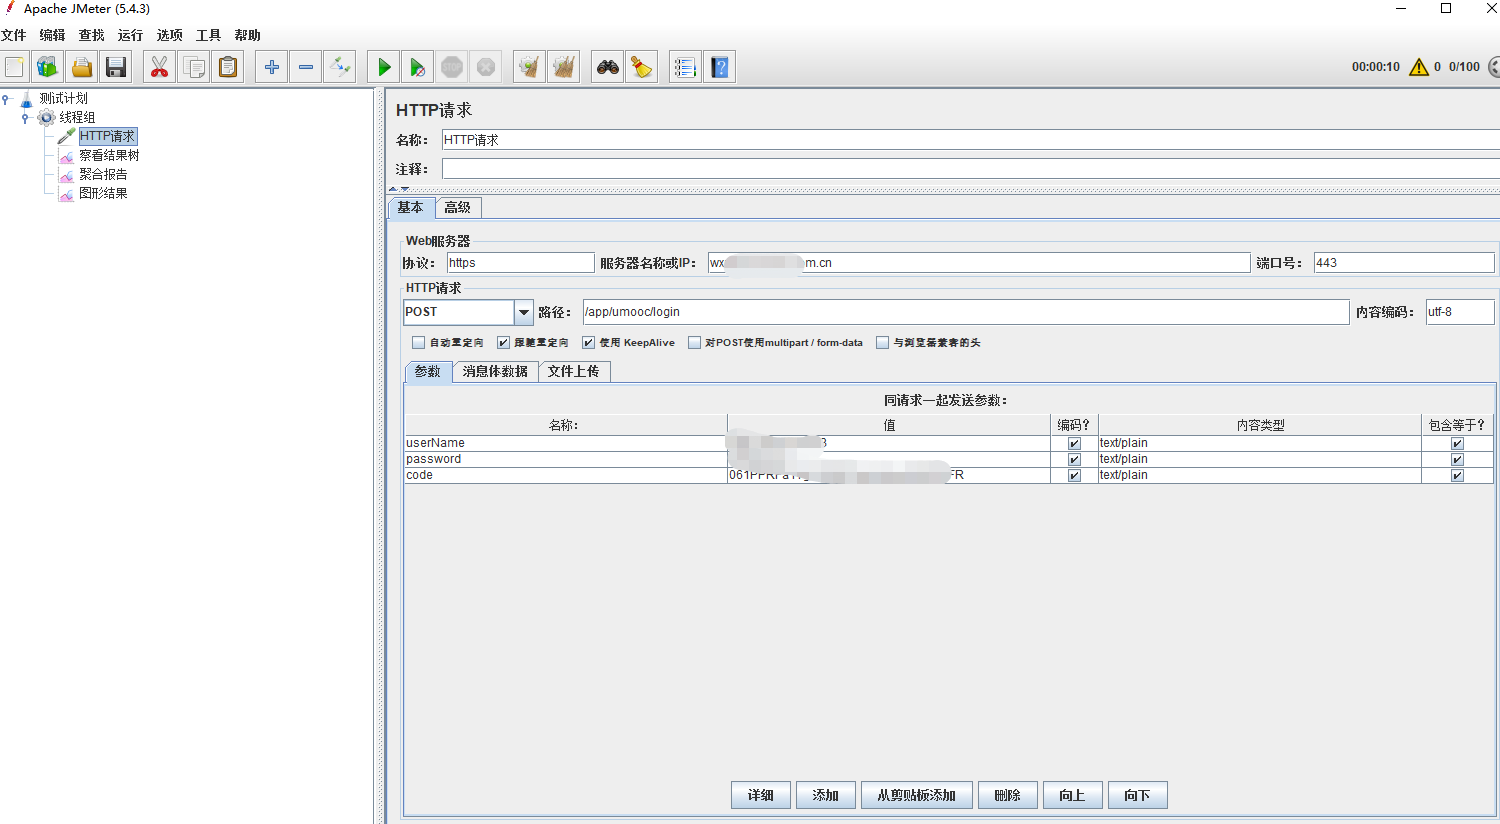Open the 选项 menu

(169, 35)
